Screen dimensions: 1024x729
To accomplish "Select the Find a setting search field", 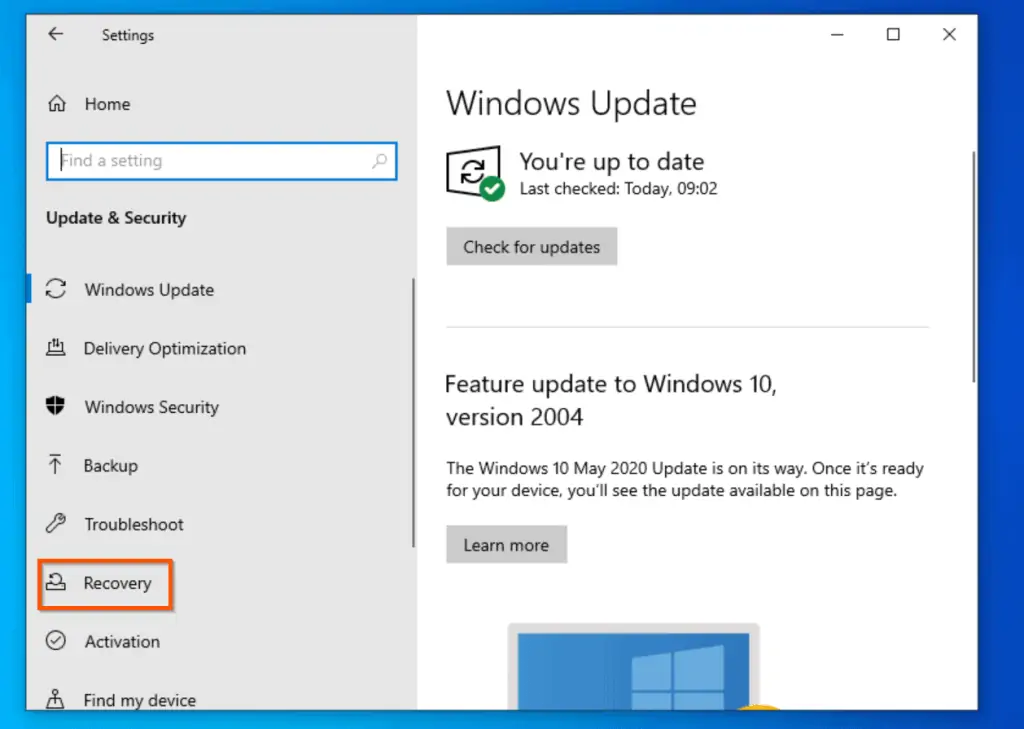I will coord(200,161).
